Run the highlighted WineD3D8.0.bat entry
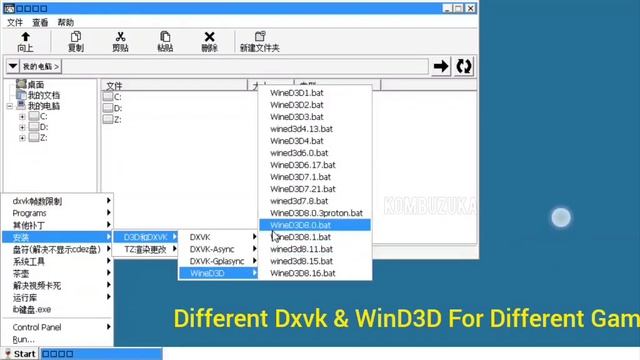 (315, 225)
